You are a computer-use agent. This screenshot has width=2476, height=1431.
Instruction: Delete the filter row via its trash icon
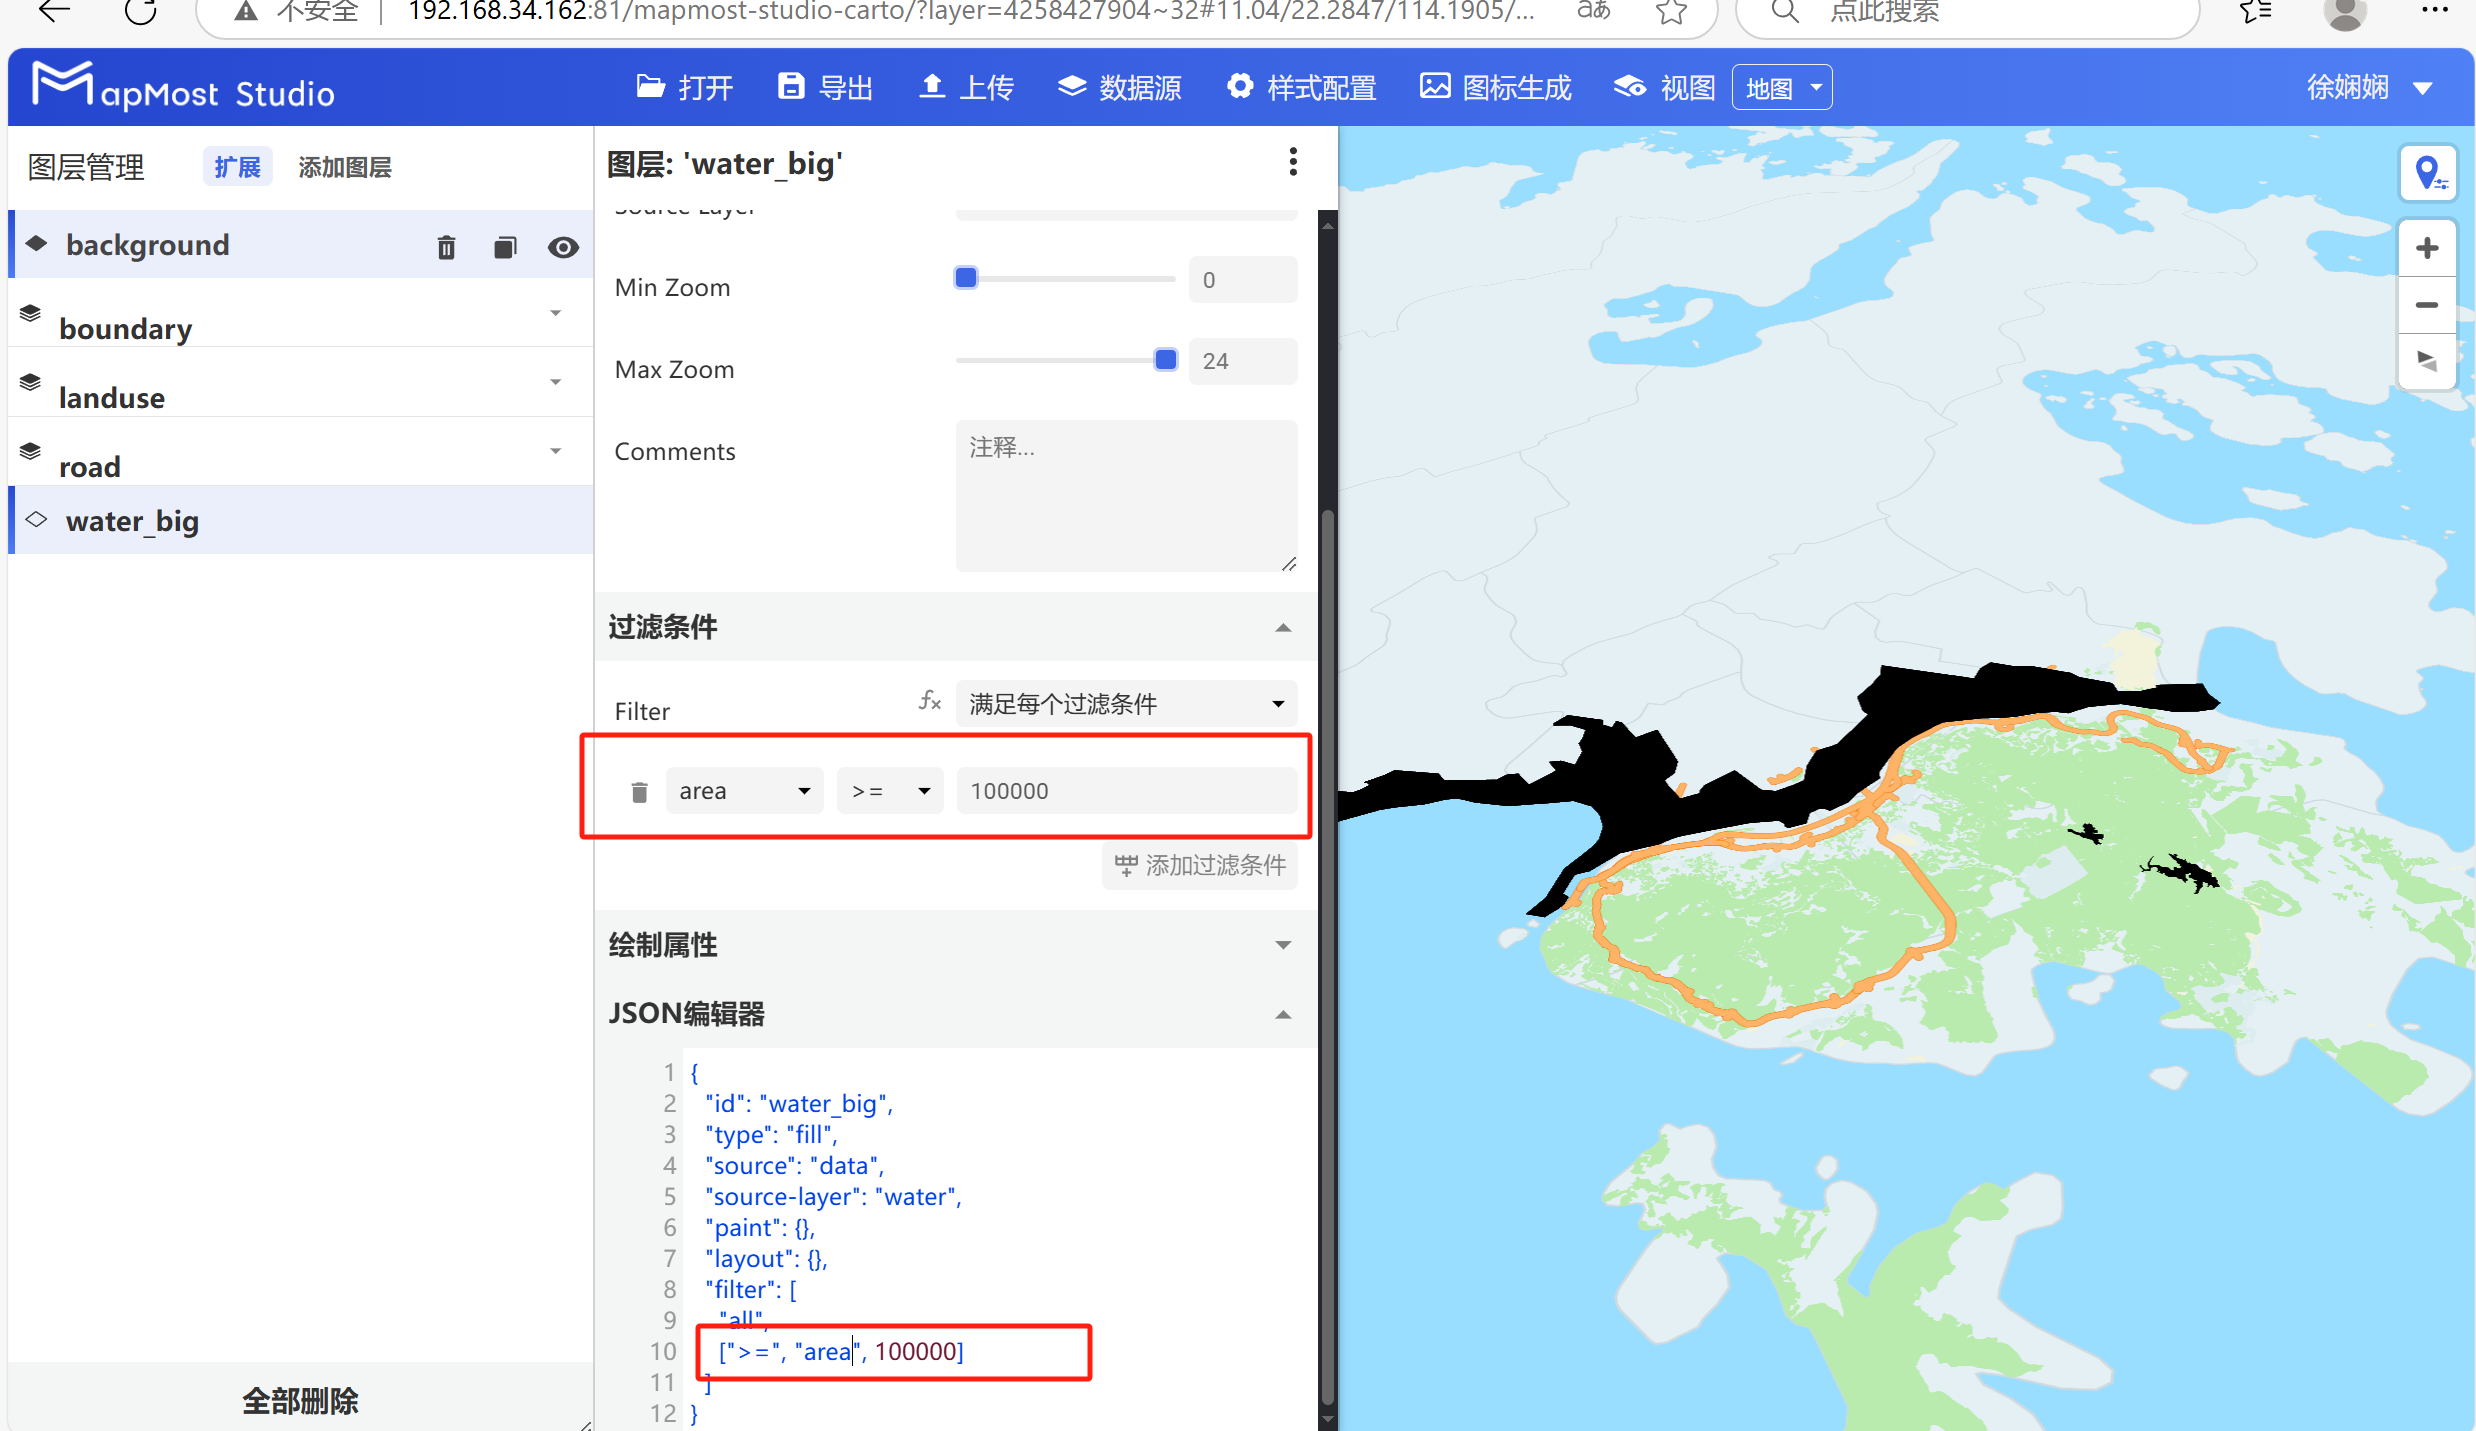(638, 790)
